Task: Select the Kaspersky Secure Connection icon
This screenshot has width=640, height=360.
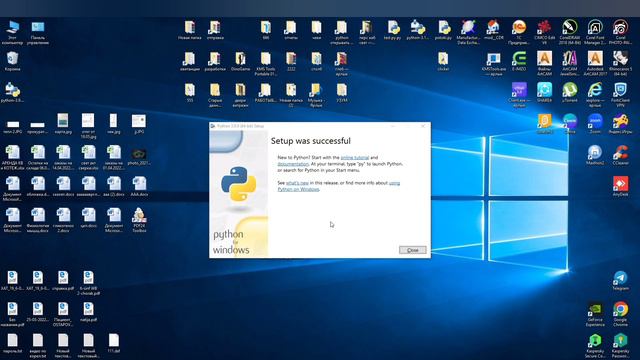Action: (x=595, y=345)
